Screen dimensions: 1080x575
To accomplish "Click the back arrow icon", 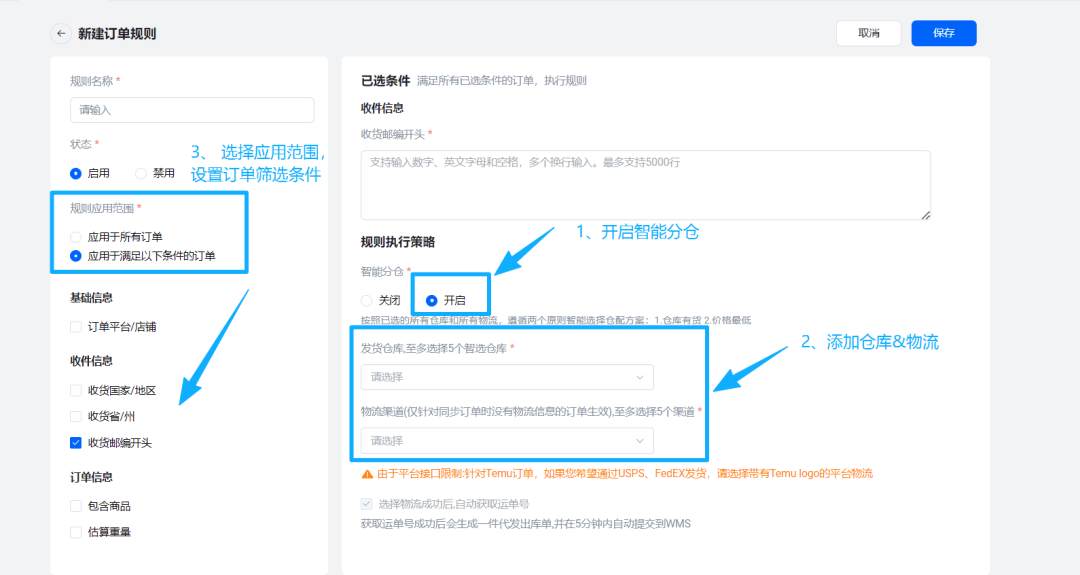I will click(62, 33).
